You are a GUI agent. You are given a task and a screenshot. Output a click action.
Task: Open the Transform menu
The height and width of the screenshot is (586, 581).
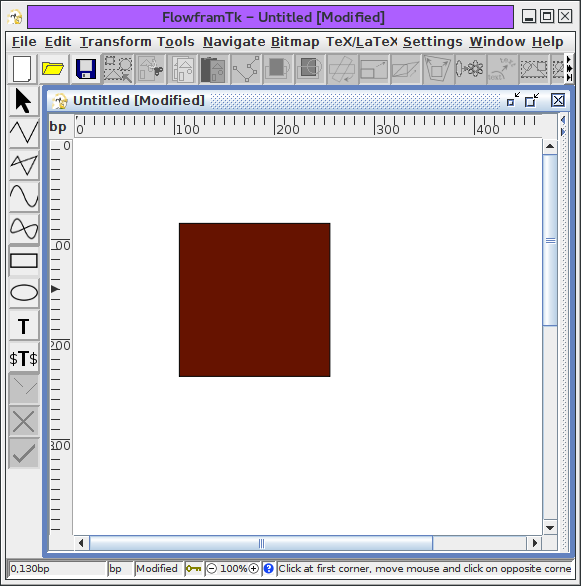[116, 41]
